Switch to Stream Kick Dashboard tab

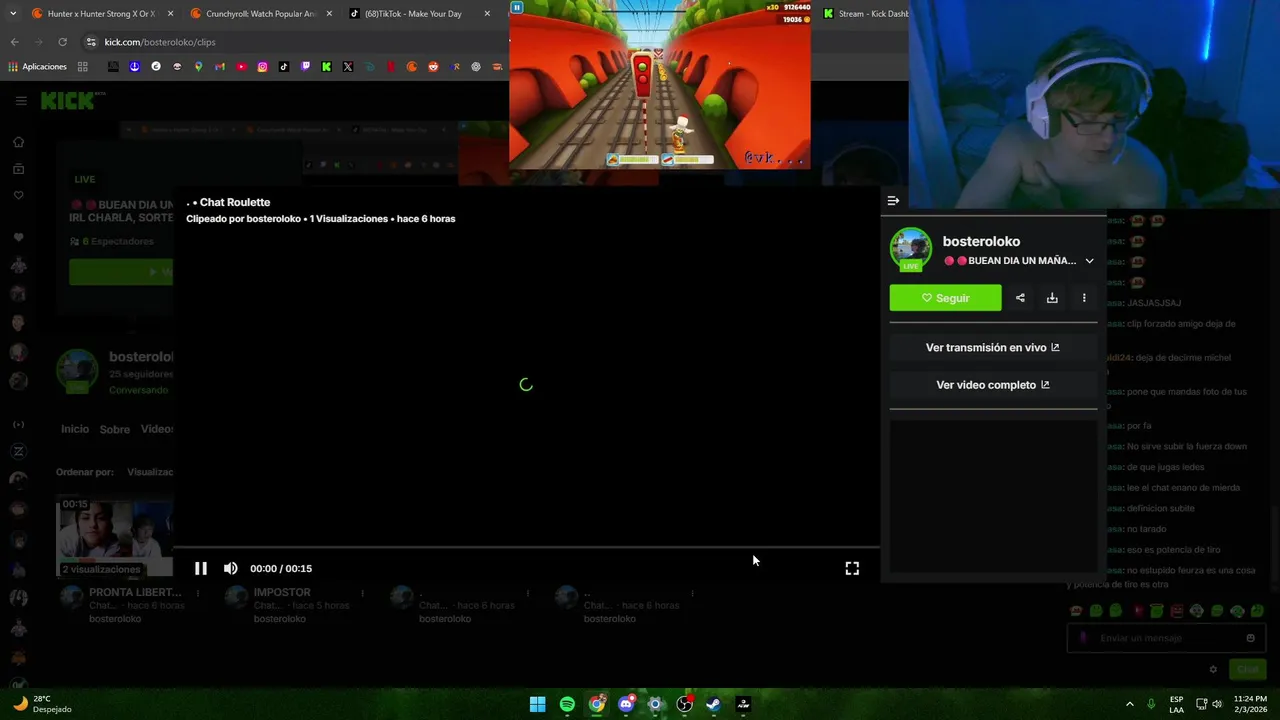point(865,14)
